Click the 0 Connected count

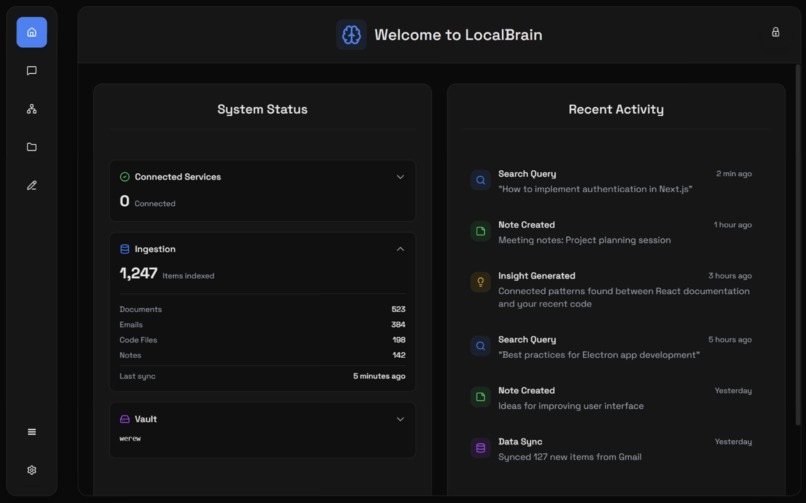pos(147,201)
